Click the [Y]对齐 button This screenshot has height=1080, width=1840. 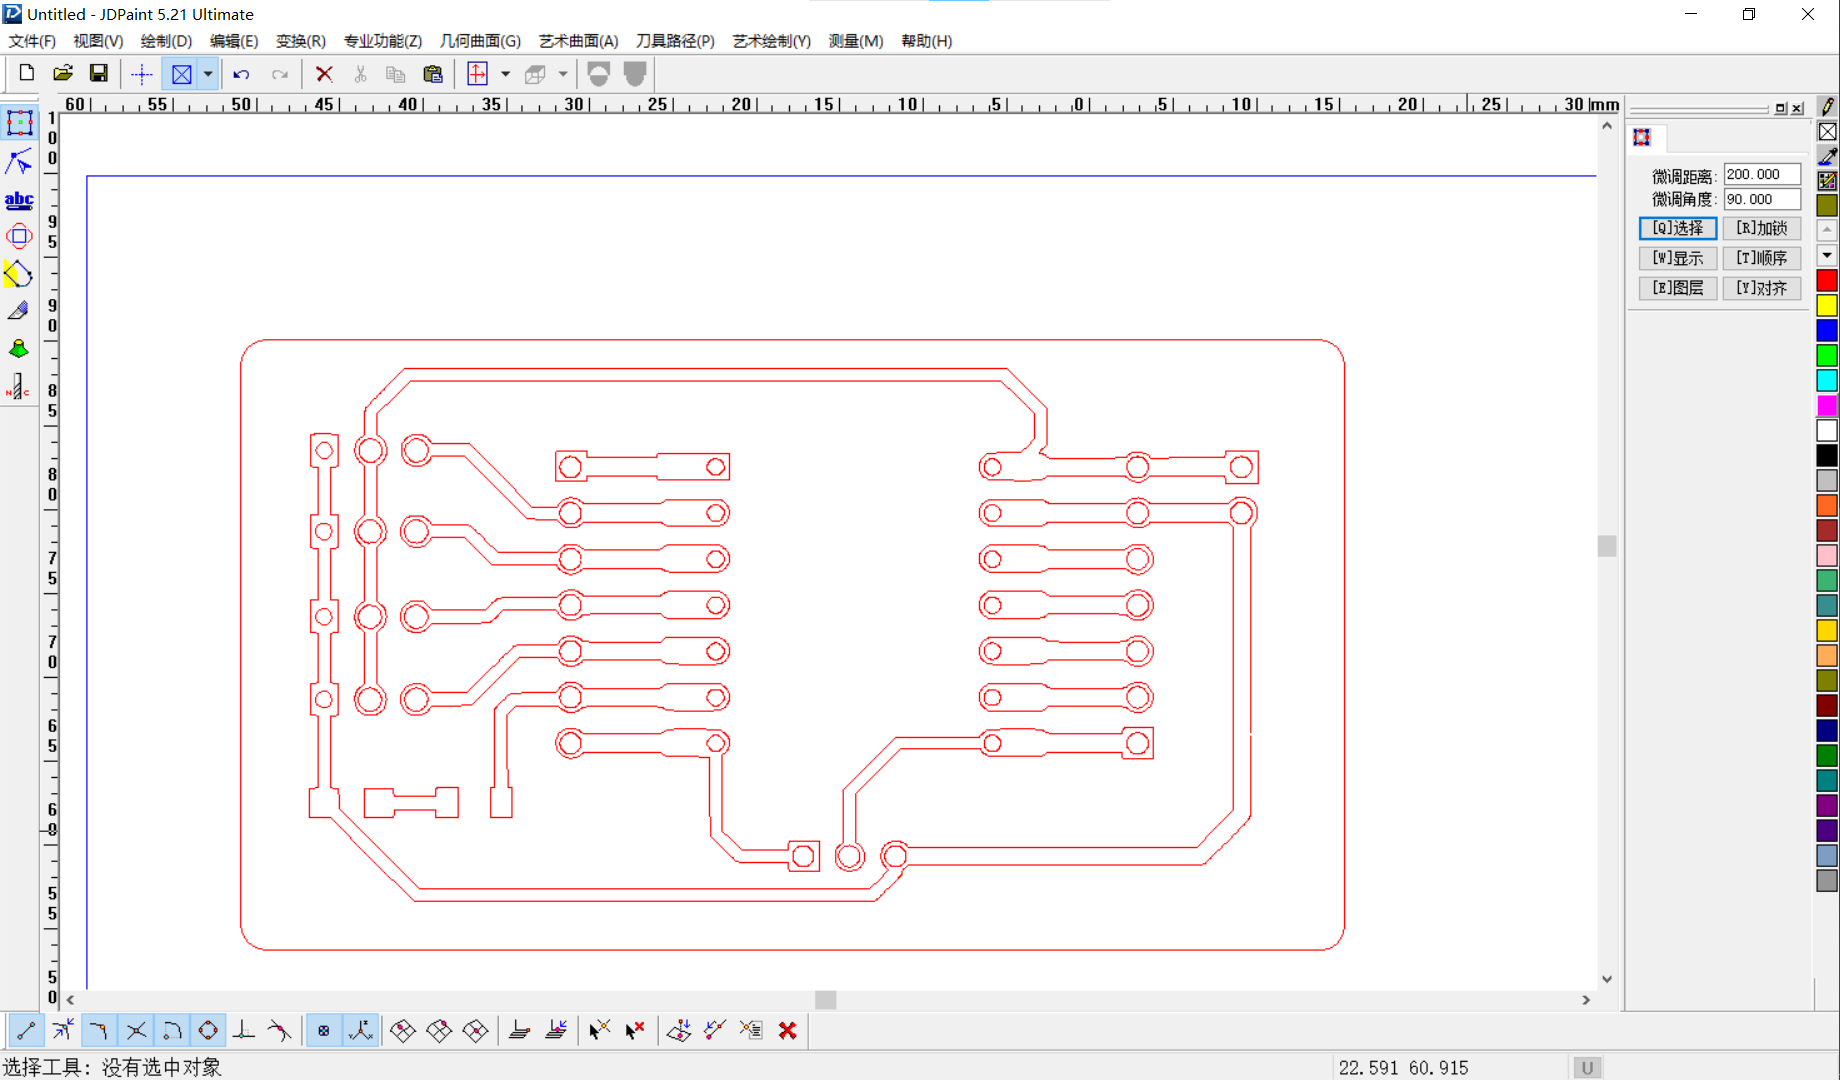tap(1762, 288)
